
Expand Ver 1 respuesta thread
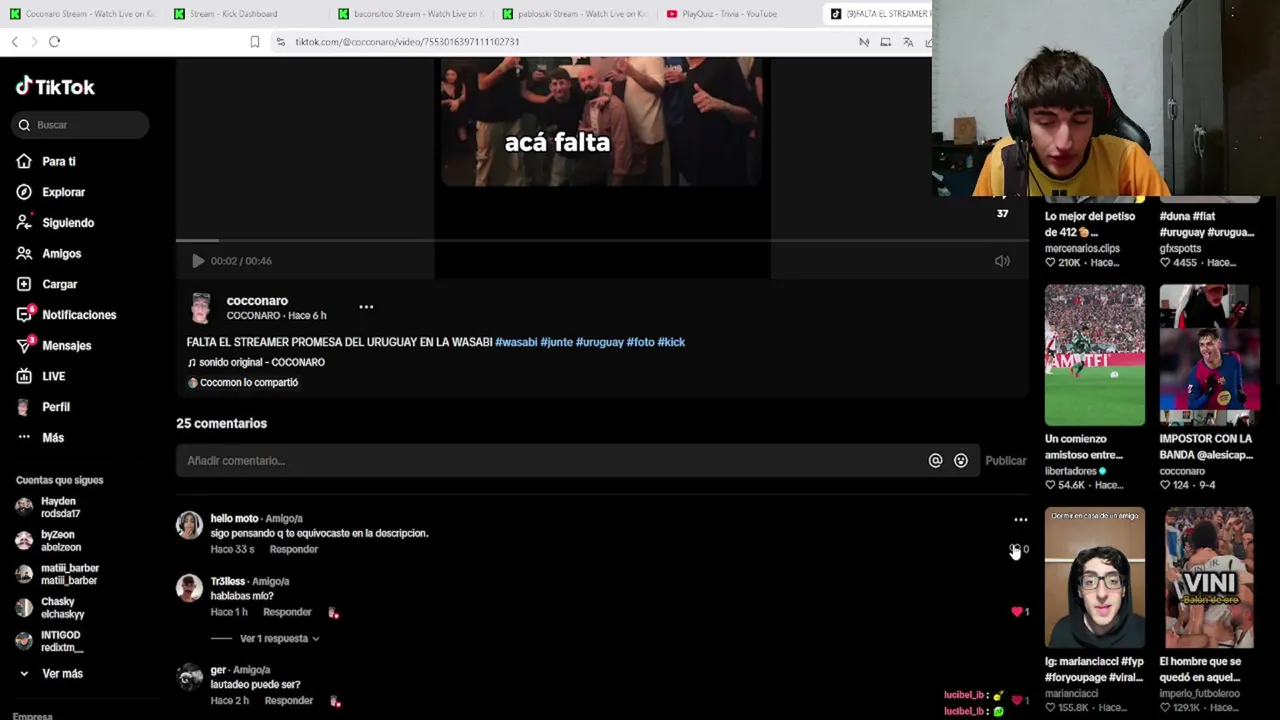click(x=279, y=638)
